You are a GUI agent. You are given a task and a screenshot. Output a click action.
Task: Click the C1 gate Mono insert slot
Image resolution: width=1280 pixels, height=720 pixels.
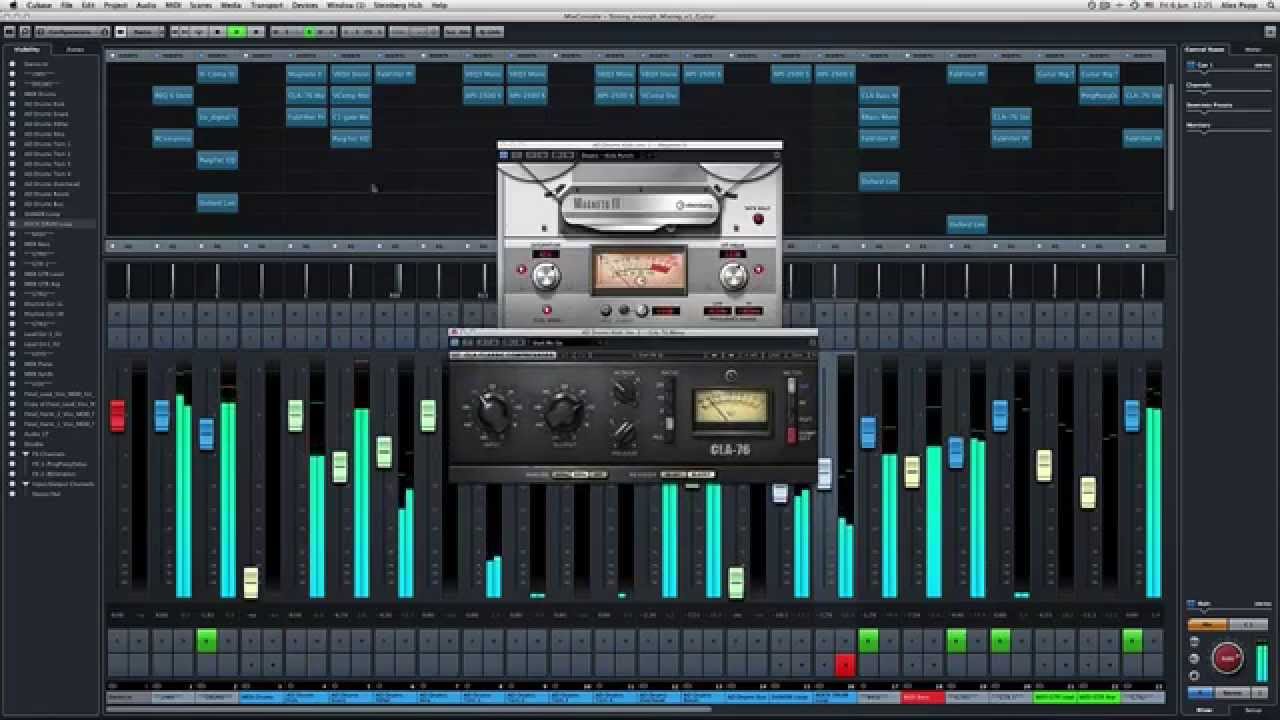(x=350, y=116)
